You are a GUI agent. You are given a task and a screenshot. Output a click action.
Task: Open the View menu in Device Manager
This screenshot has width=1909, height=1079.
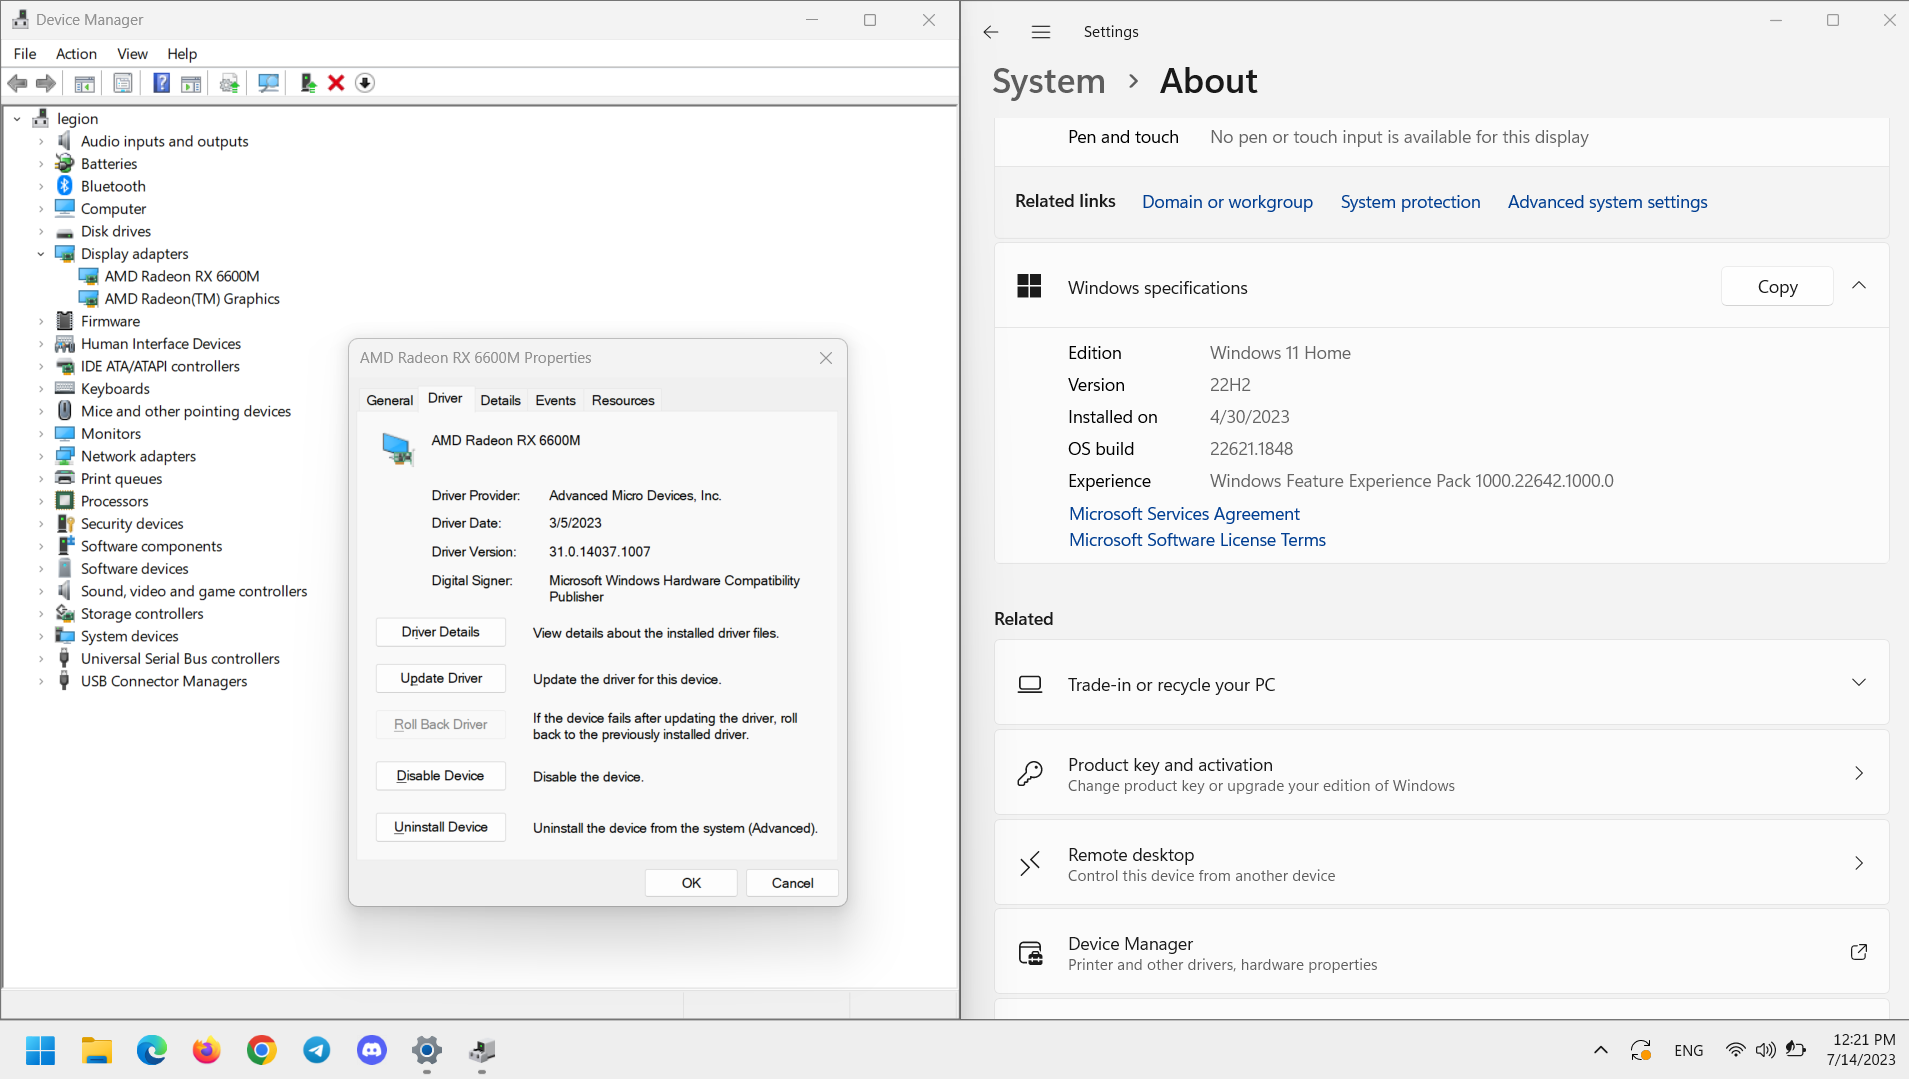(x=132, y=54)
